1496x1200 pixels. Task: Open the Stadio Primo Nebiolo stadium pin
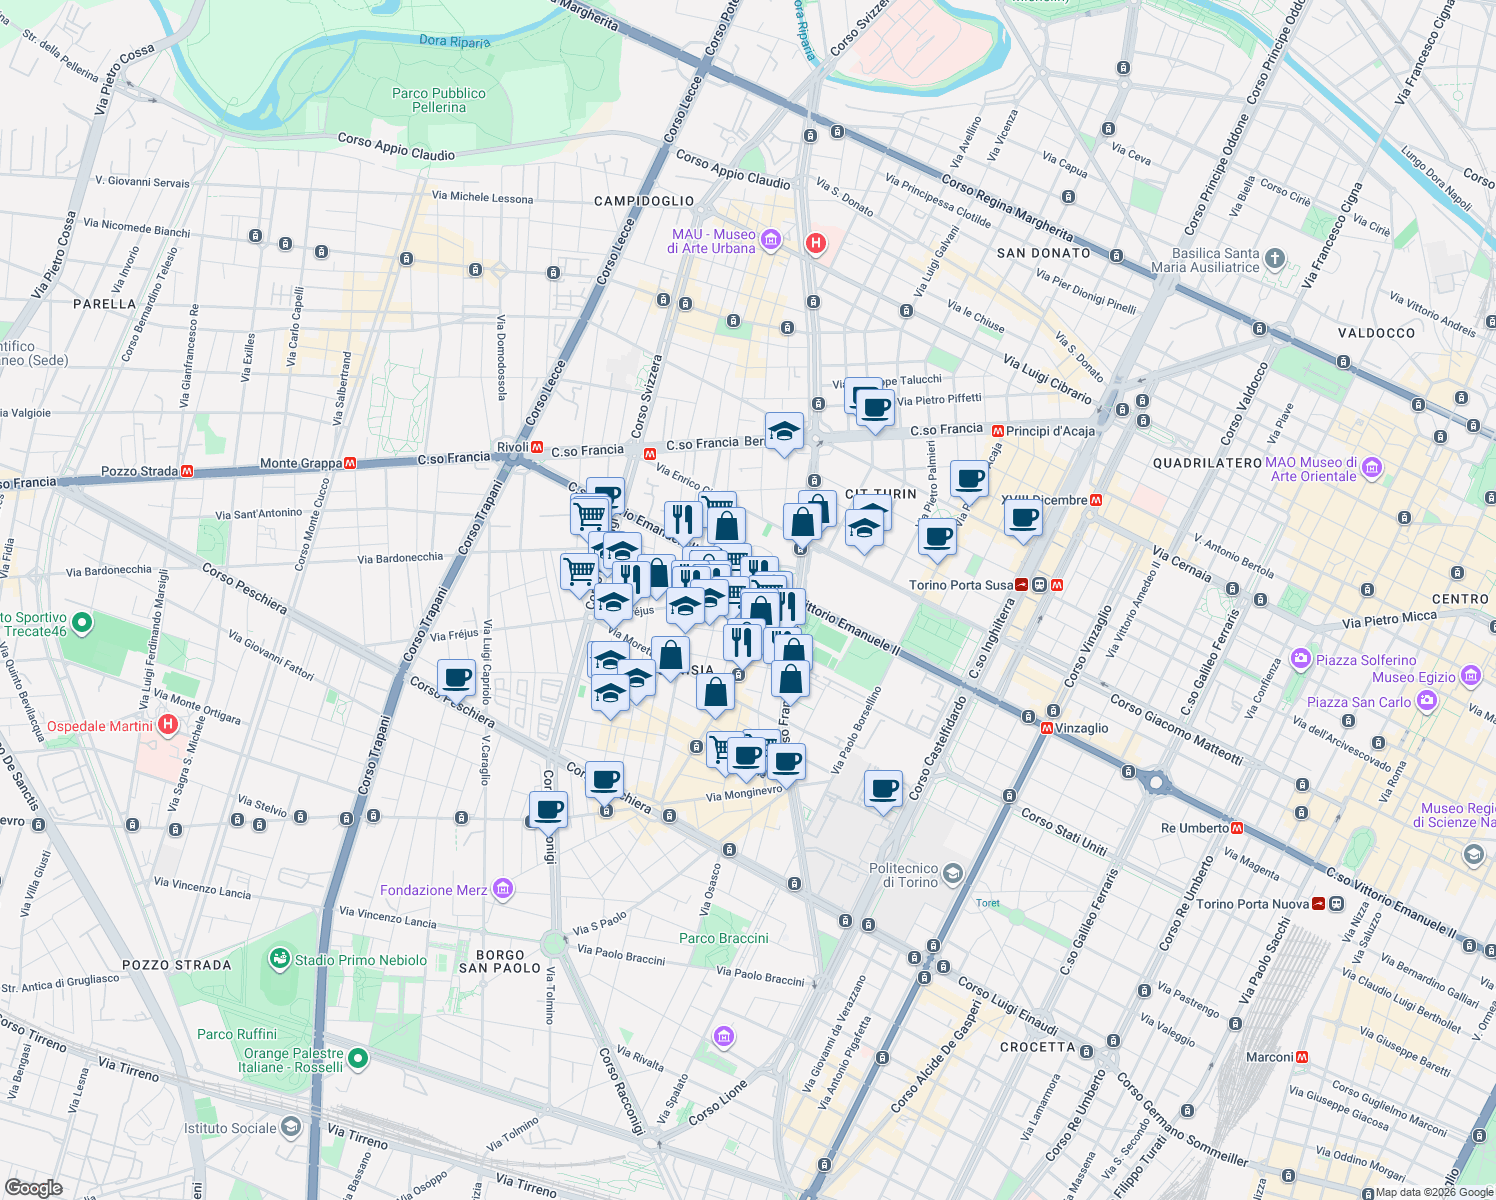279,958
